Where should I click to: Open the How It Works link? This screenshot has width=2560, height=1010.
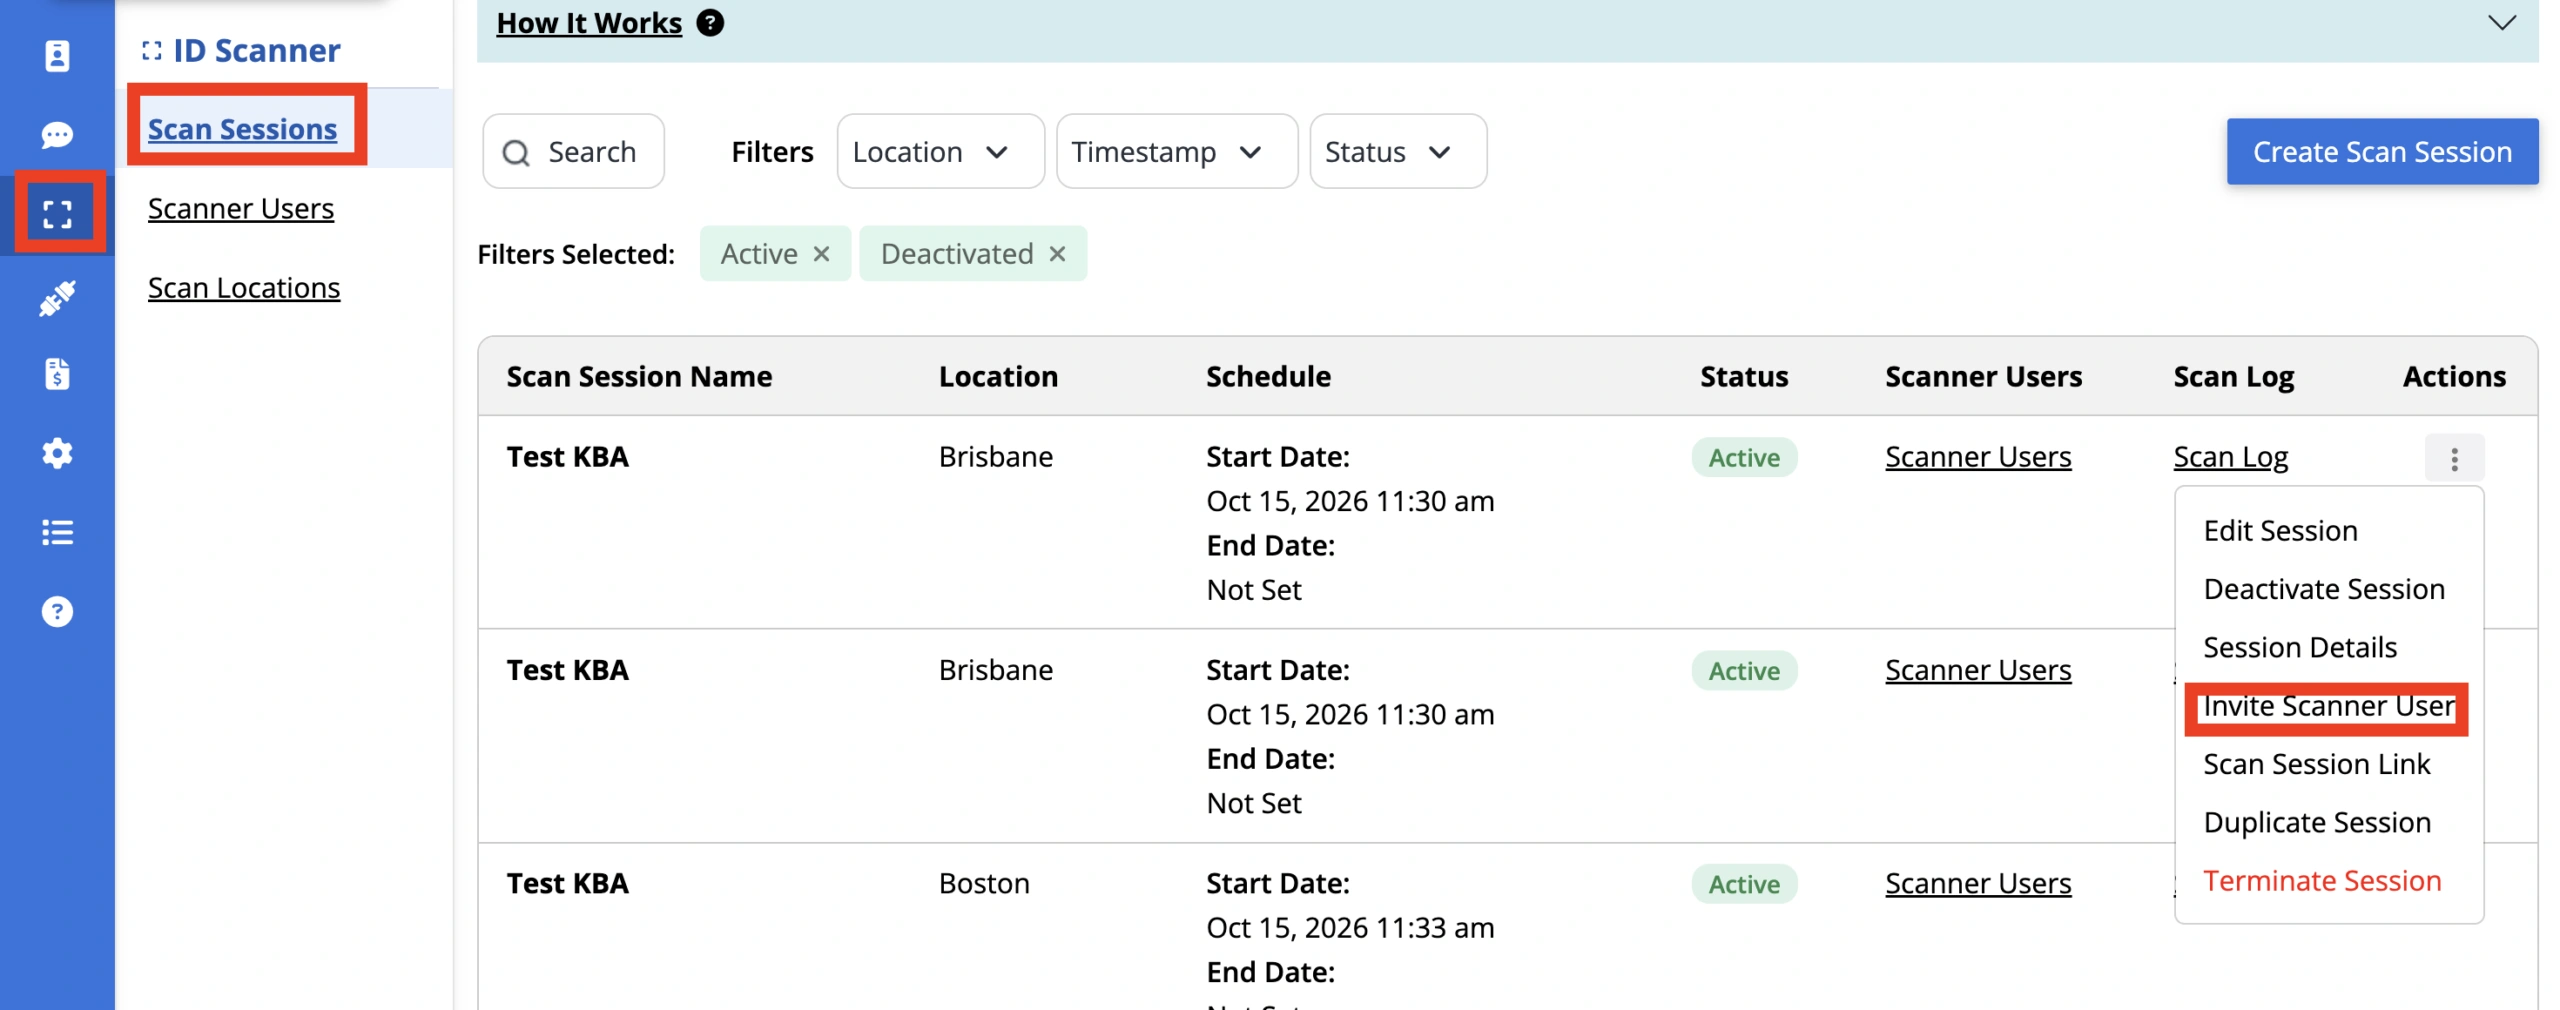(589, 23)
